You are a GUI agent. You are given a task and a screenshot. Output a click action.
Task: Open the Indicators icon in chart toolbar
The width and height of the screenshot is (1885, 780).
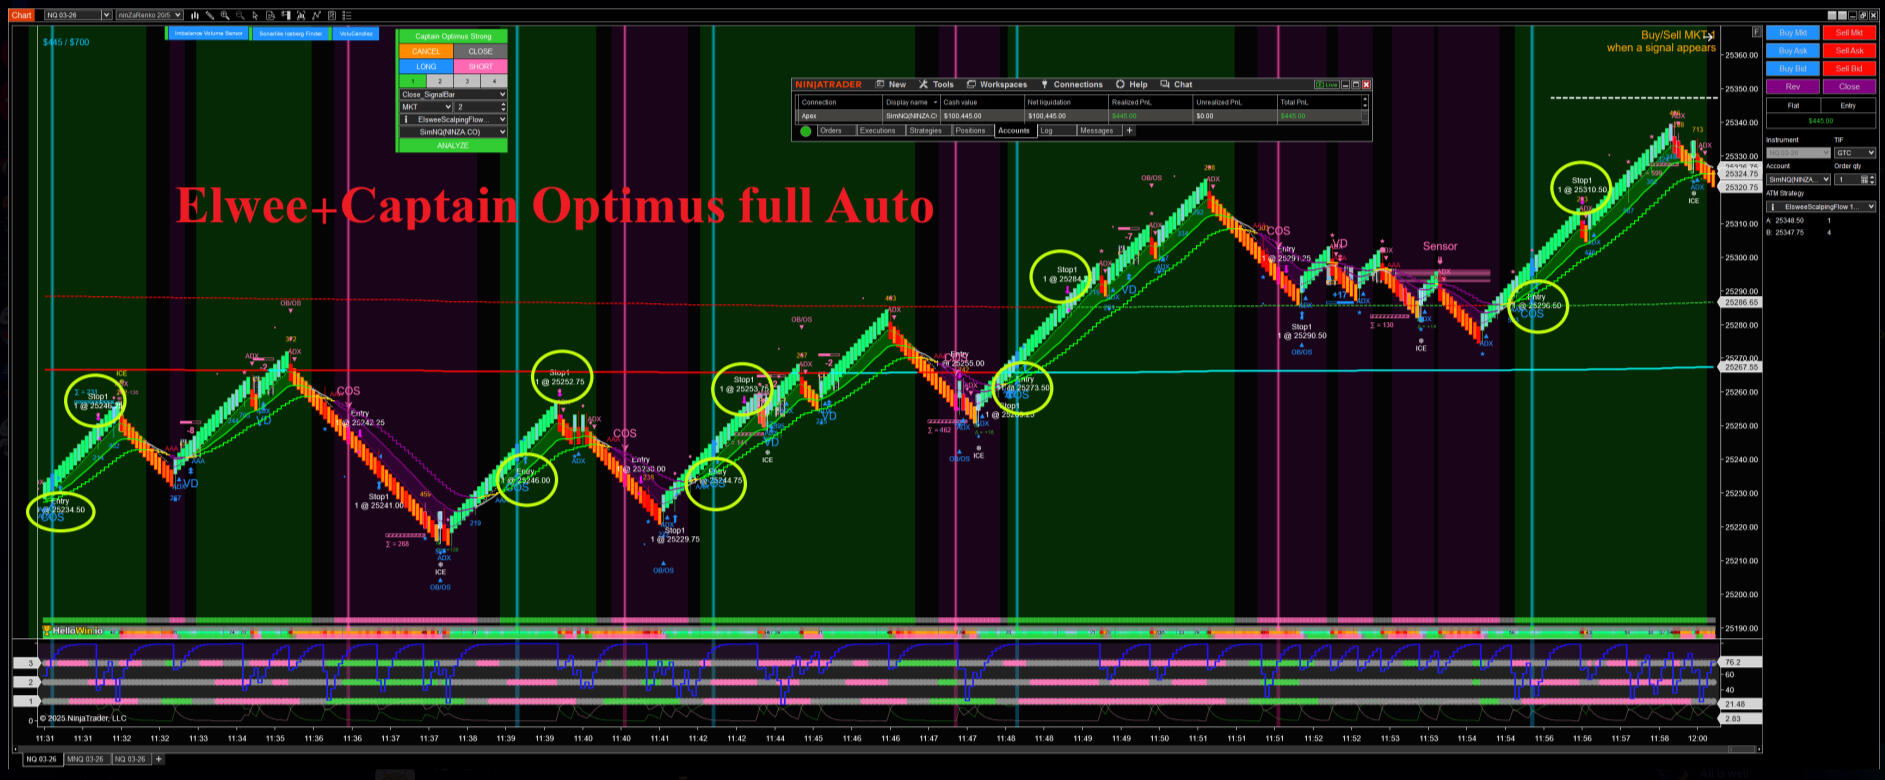(x=317, y=15)
